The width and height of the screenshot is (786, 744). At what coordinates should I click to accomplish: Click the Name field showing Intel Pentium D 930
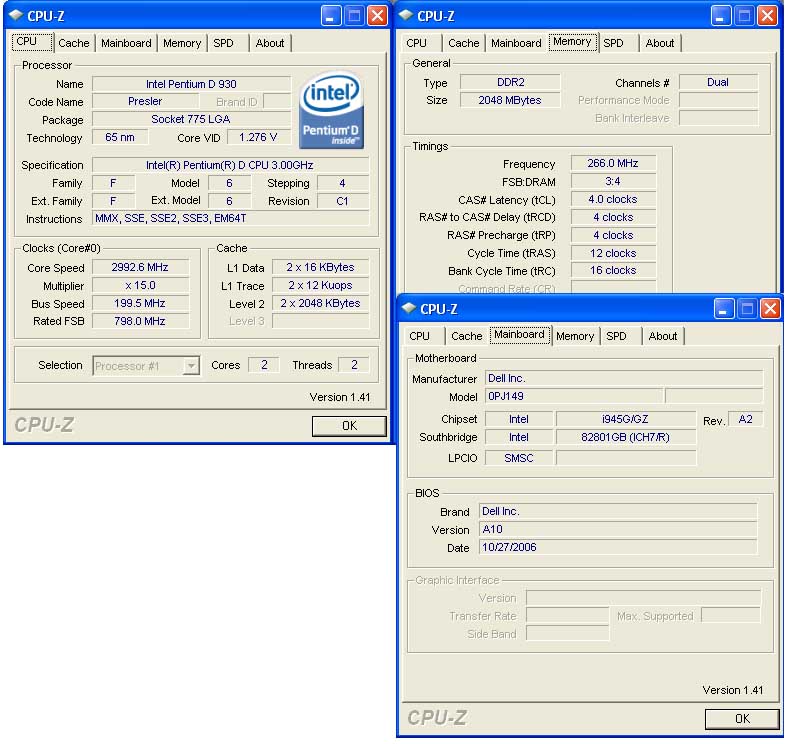pyautogui.click(x=191, y=84)
